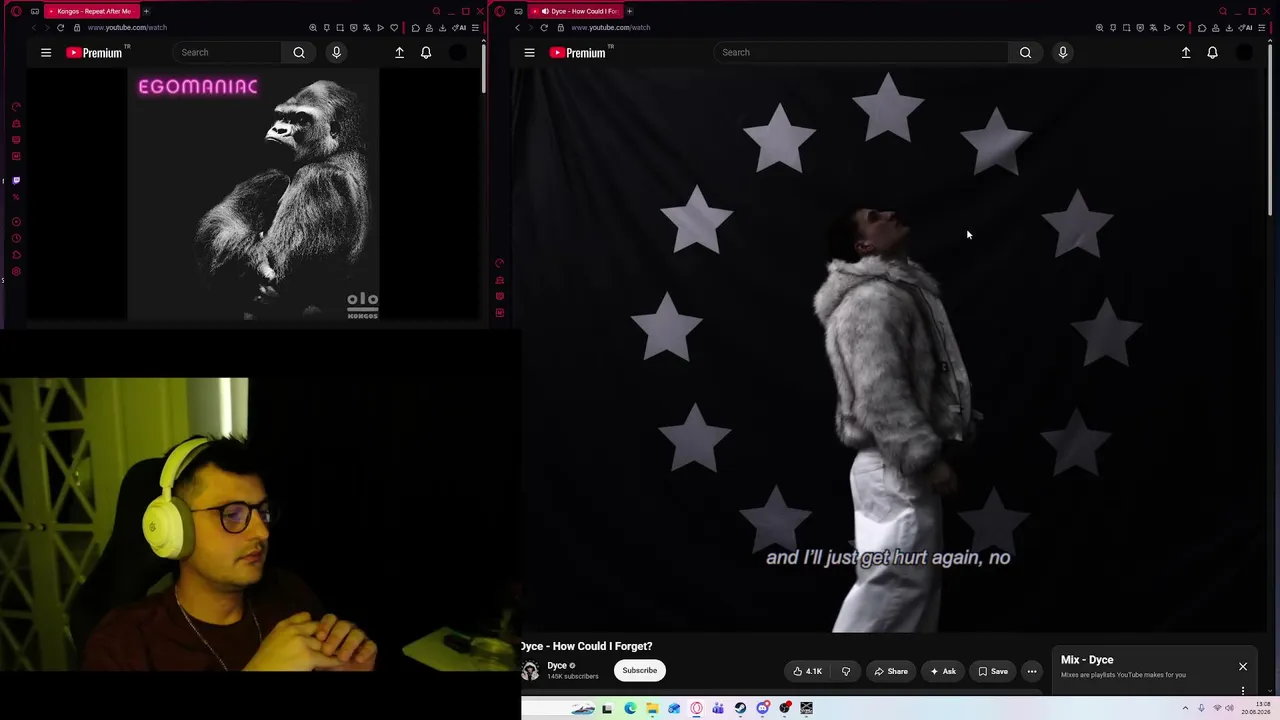Image resolution: width=1280 pixels, height=720 pixels.
Task: Click the search magnifier in Kongos window
Action: 299,52
